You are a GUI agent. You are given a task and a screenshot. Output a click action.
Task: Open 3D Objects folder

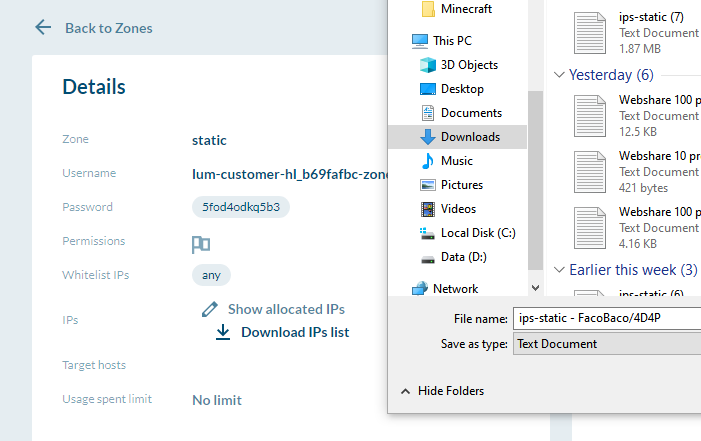(469, 65)
